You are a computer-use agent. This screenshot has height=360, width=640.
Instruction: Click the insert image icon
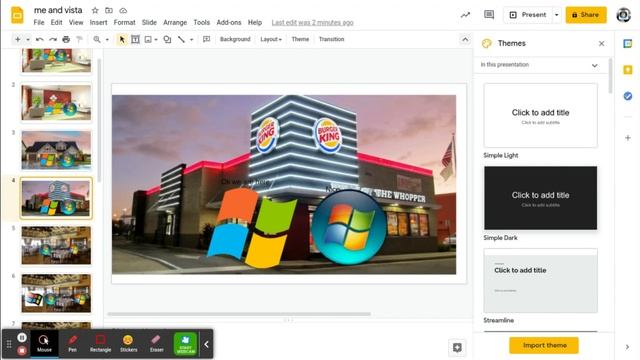pyautogui.click(x=148, y=39)
